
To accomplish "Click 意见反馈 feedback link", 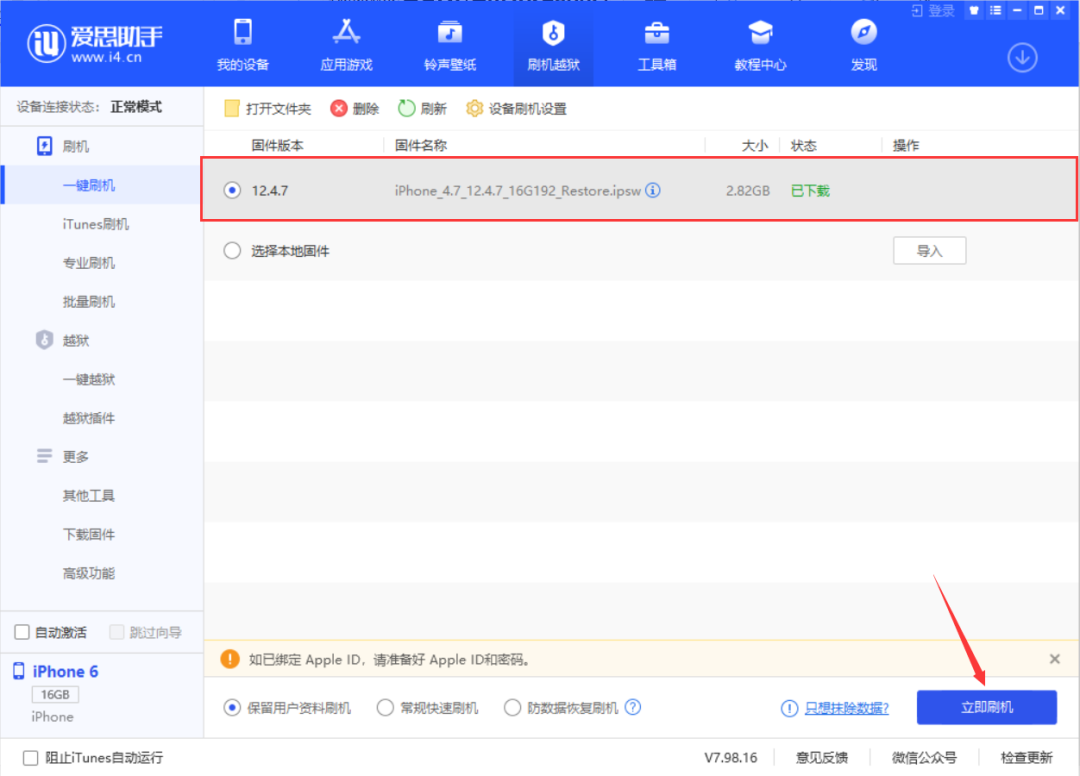I will [822, 757].
